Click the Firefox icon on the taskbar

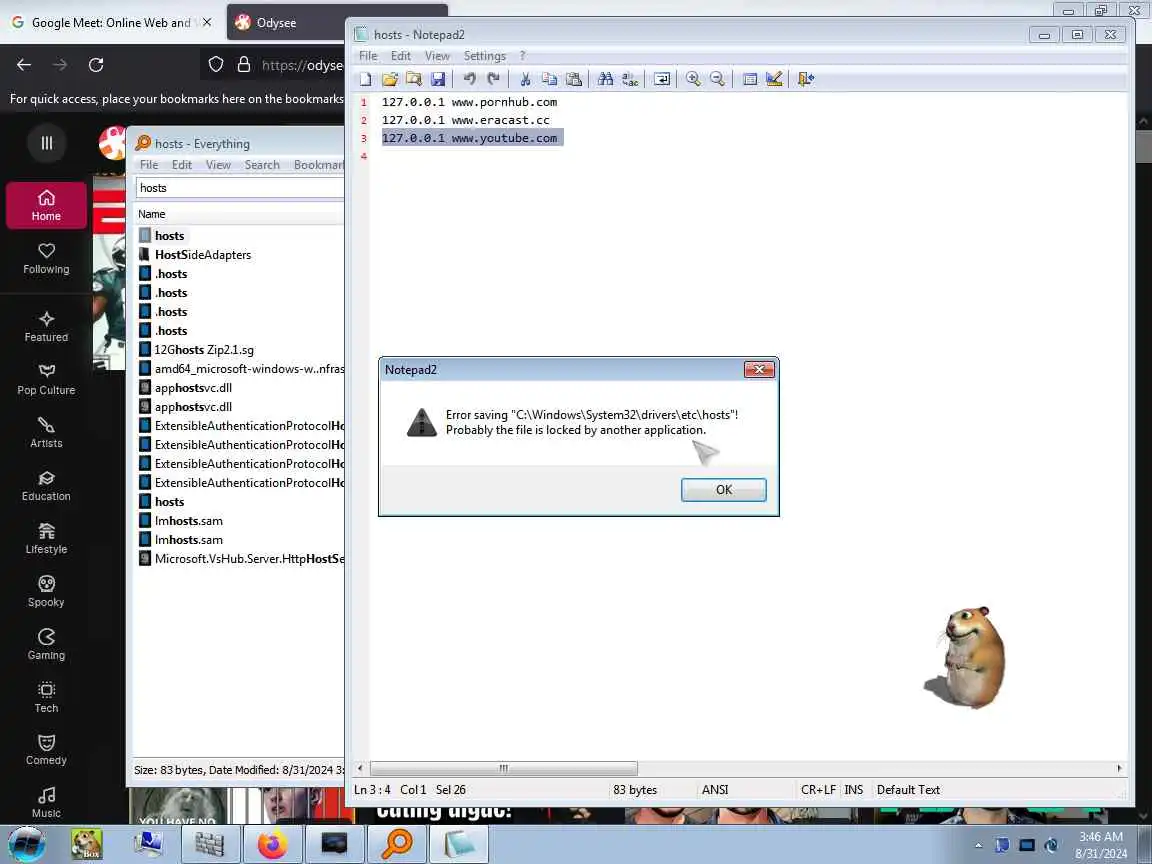tap(272, 844)
